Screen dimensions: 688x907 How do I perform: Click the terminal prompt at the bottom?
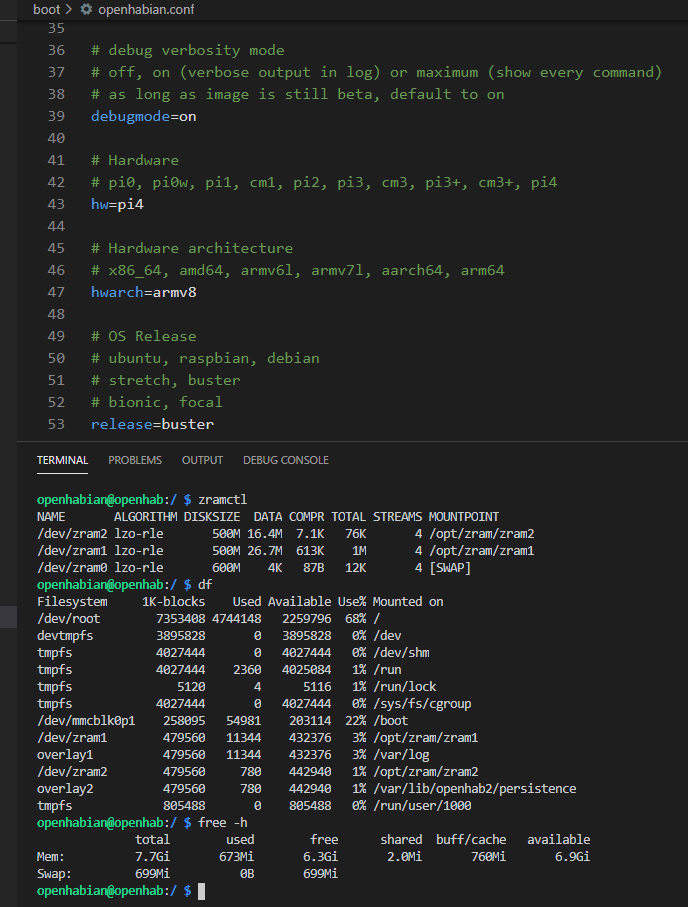(200, 890)
